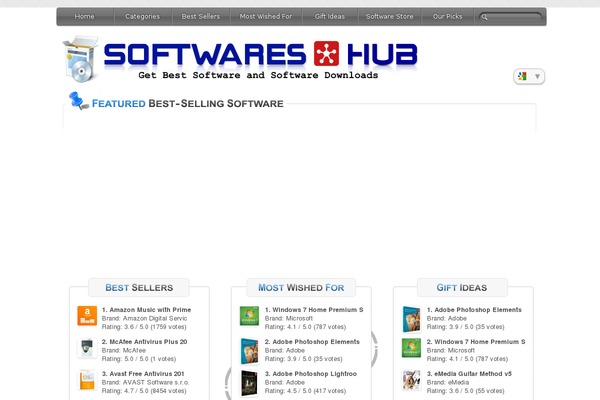Click Featured Best-Selling Software heading
This screenshot has width=600, height=400.
(x=188, y=104)
